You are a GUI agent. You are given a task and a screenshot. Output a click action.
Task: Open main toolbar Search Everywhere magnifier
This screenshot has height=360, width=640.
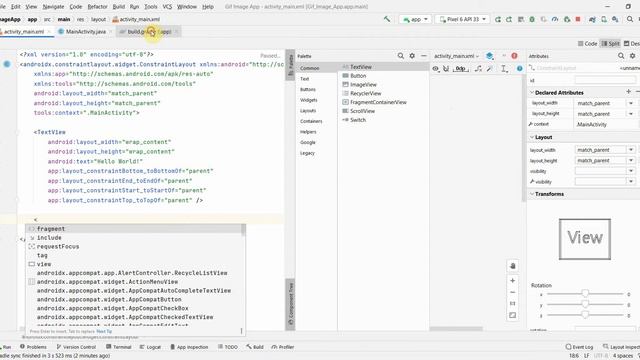(x=630, y=19)
